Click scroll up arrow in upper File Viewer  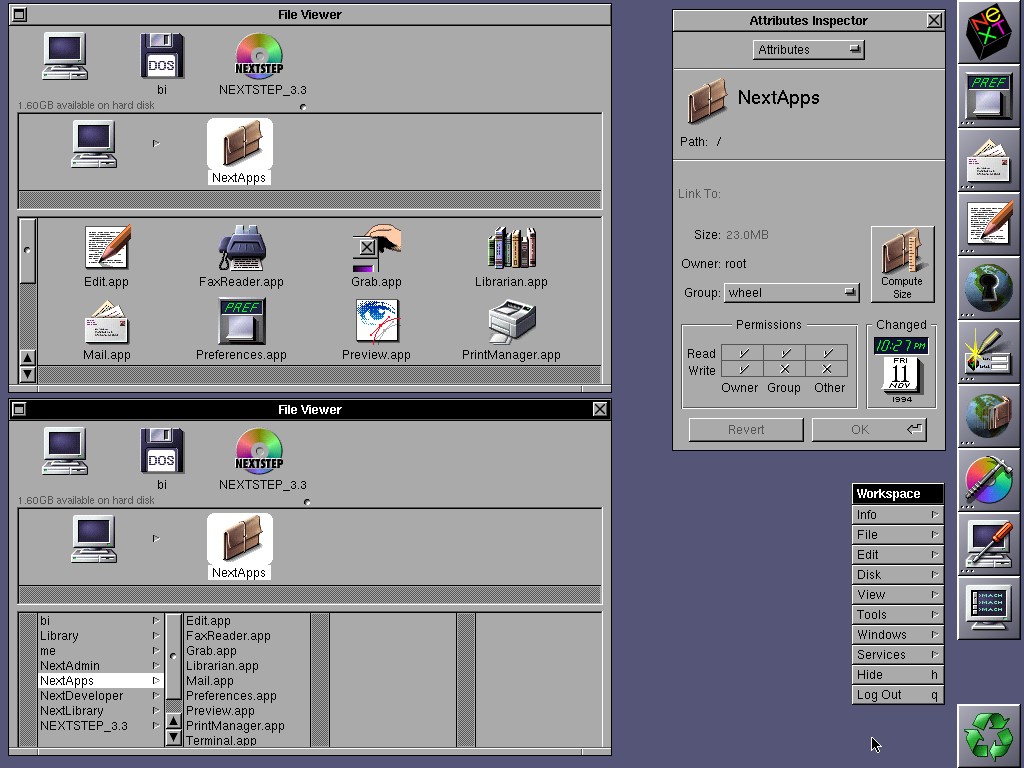point(27,358)
